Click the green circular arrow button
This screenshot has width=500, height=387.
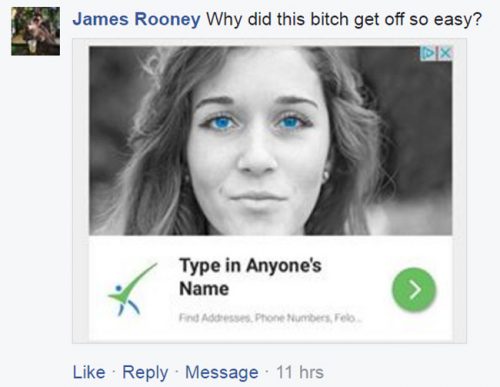(414, 290)
